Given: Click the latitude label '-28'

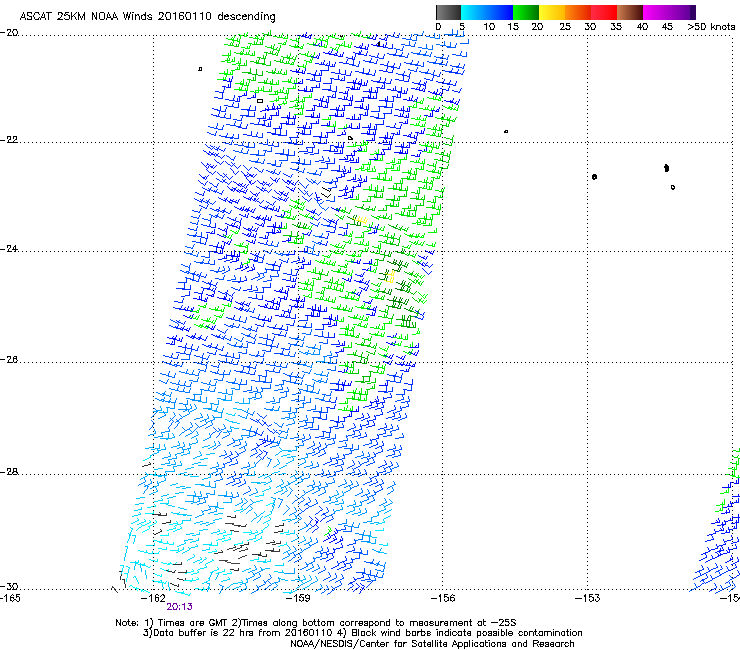Looking at the screenshot, I should pyautogui.click(x=9, y=472).
